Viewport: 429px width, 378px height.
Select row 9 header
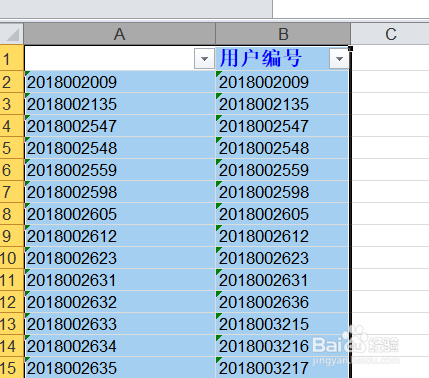point(12,236)
